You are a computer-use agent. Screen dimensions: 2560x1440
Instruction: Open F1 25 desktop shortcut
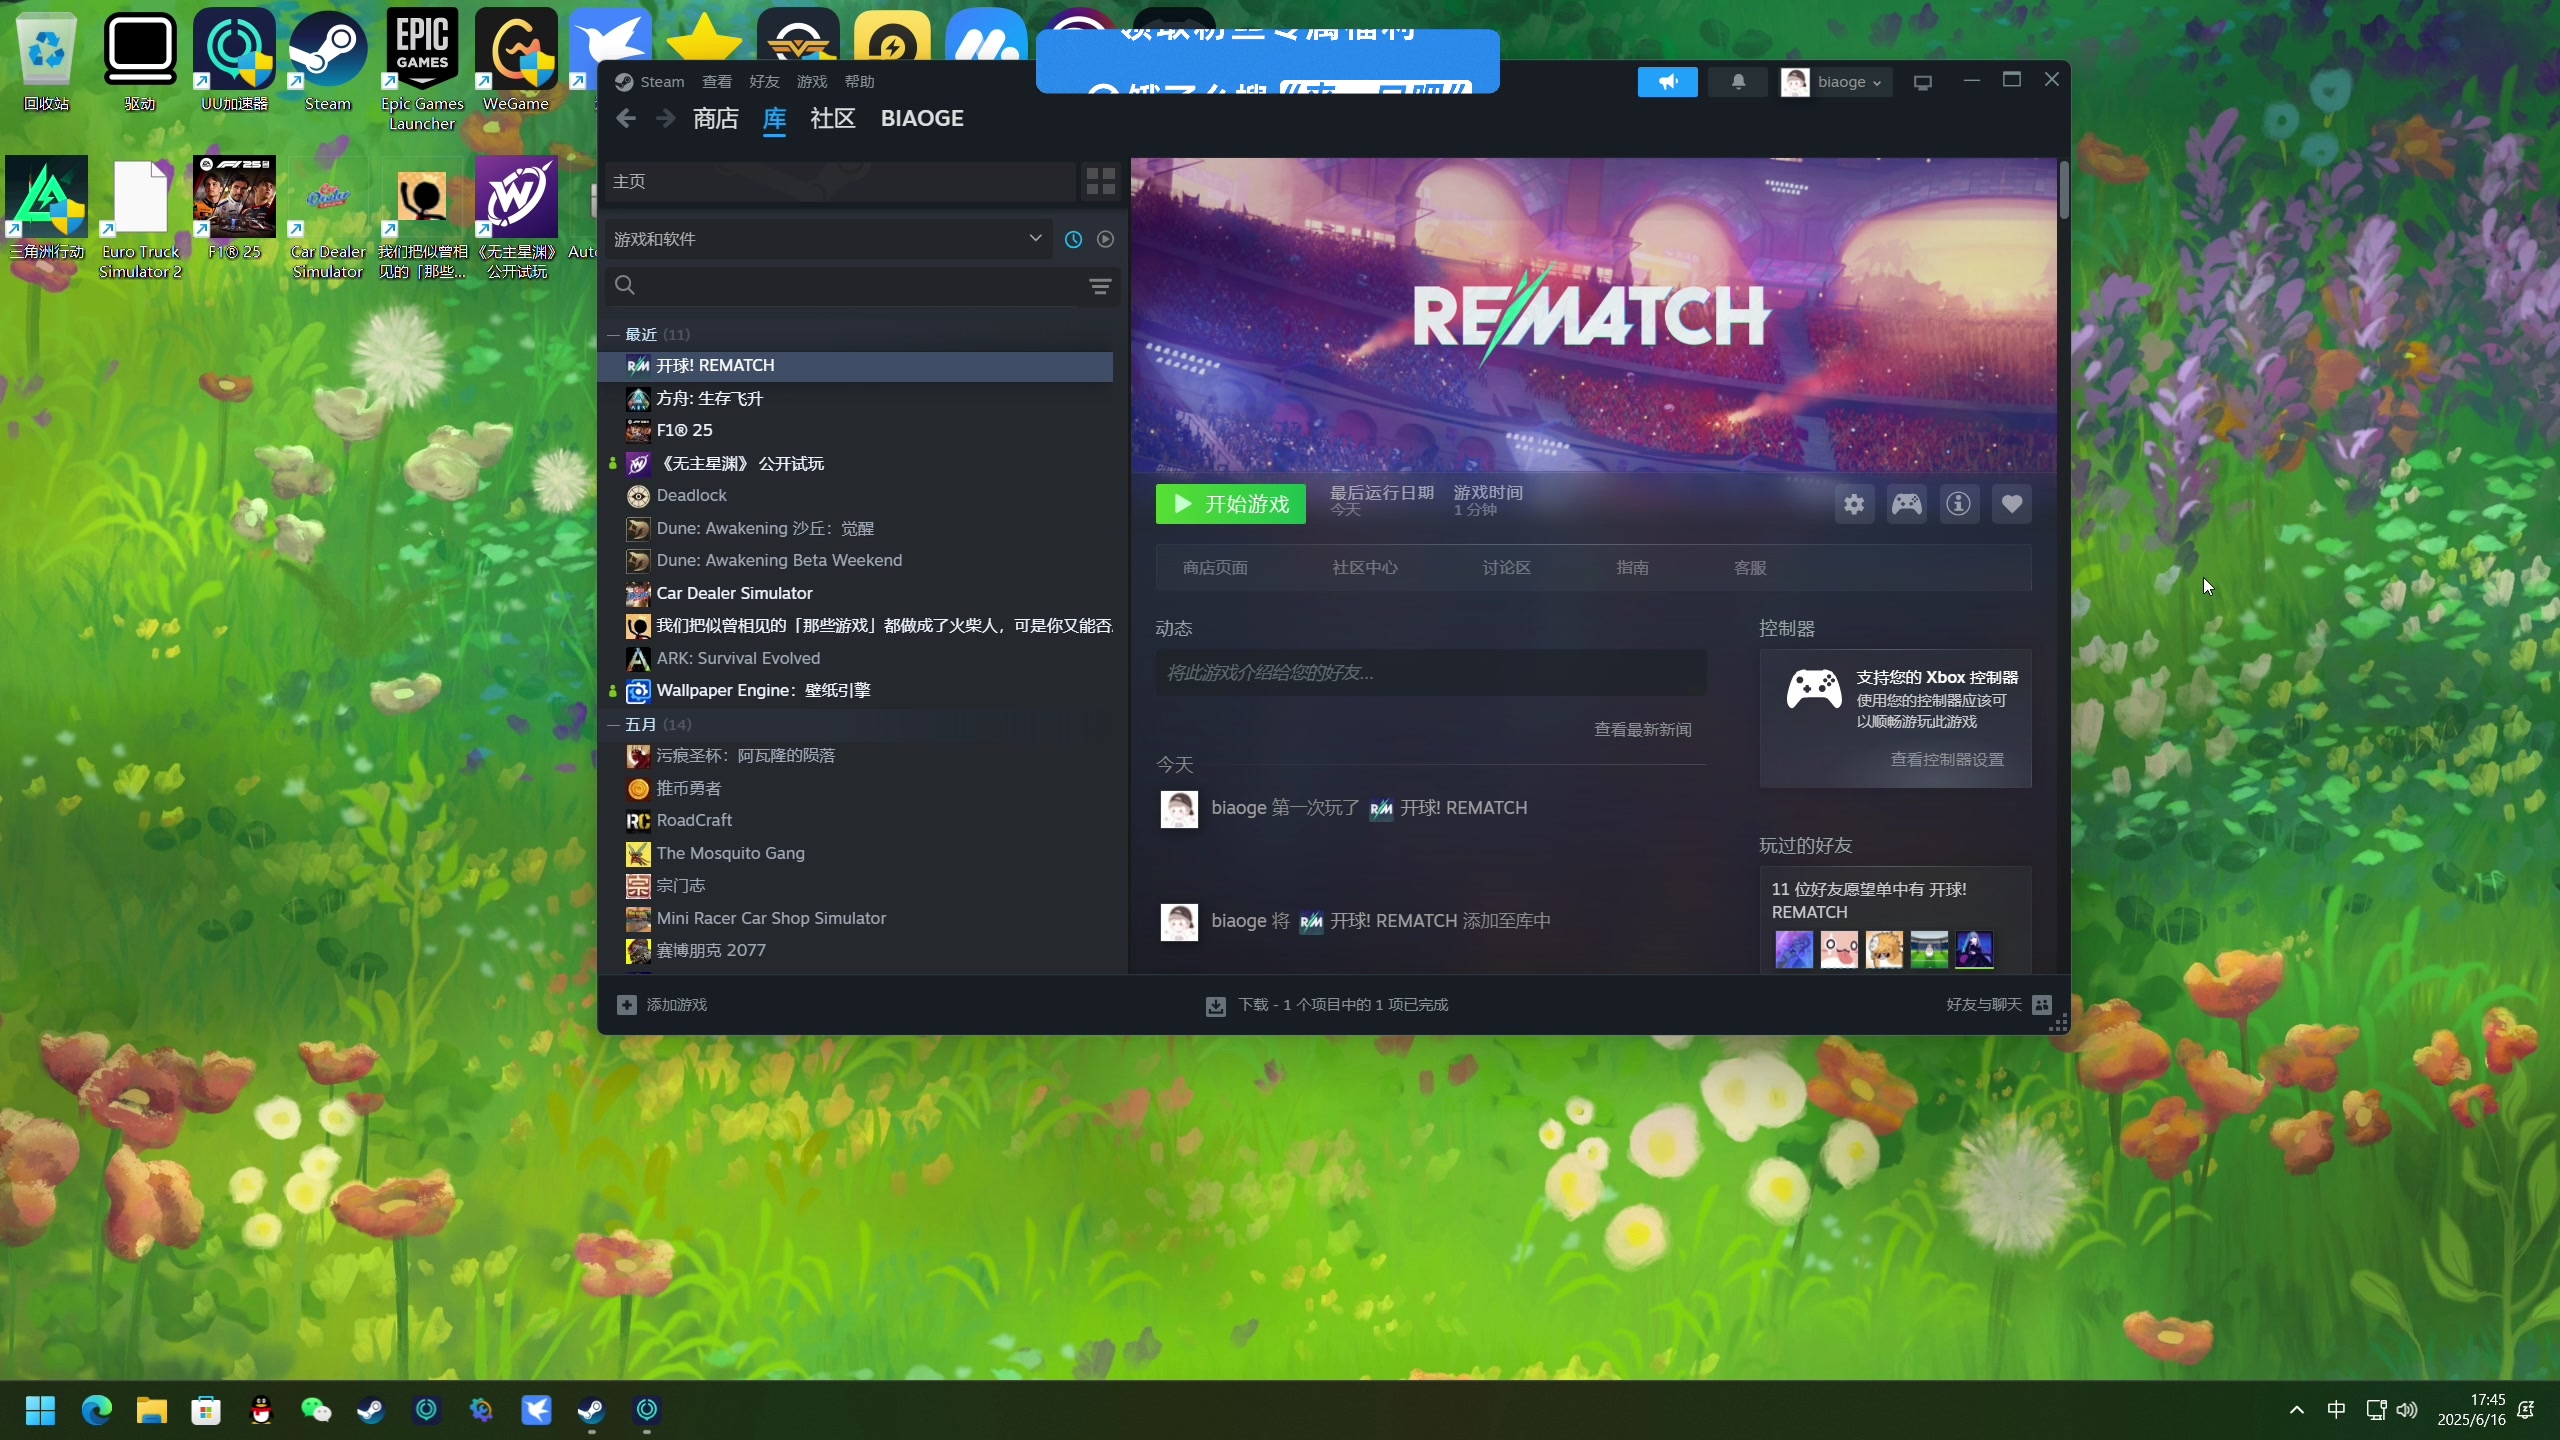(x=234, y=208)
